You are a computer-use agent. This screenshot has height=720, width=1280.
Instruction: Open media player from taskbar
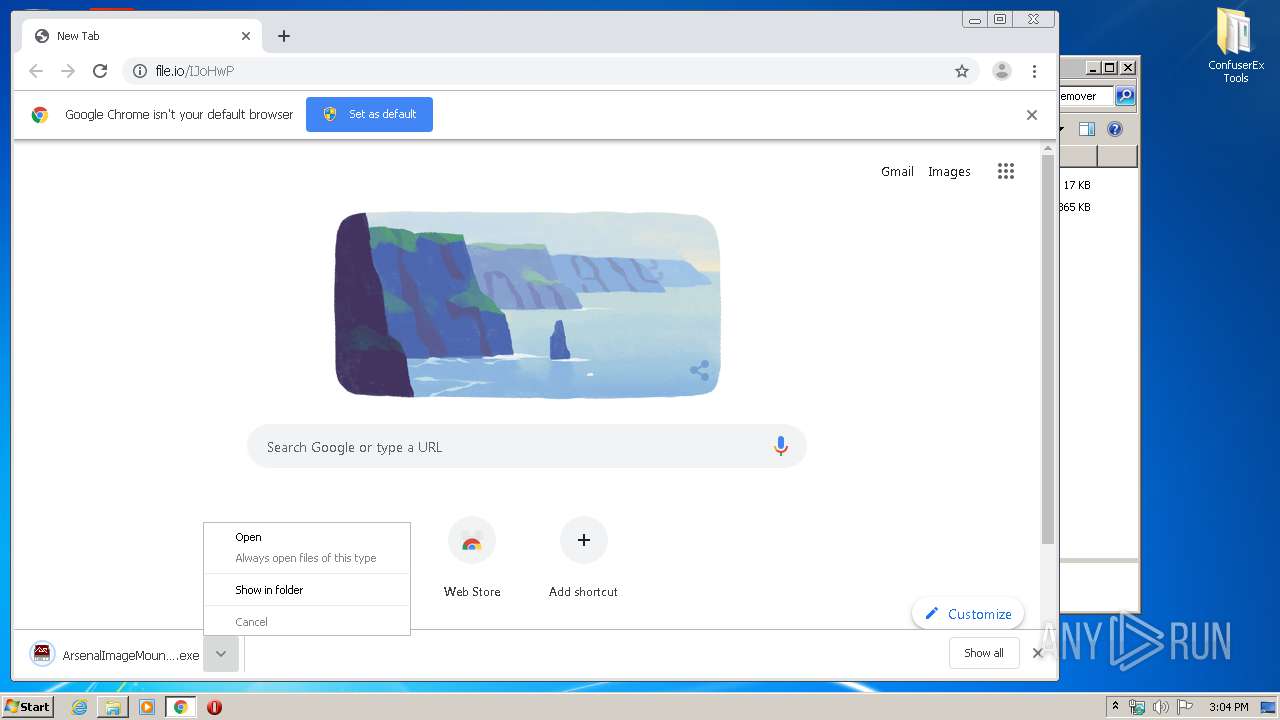pos(147,707)
